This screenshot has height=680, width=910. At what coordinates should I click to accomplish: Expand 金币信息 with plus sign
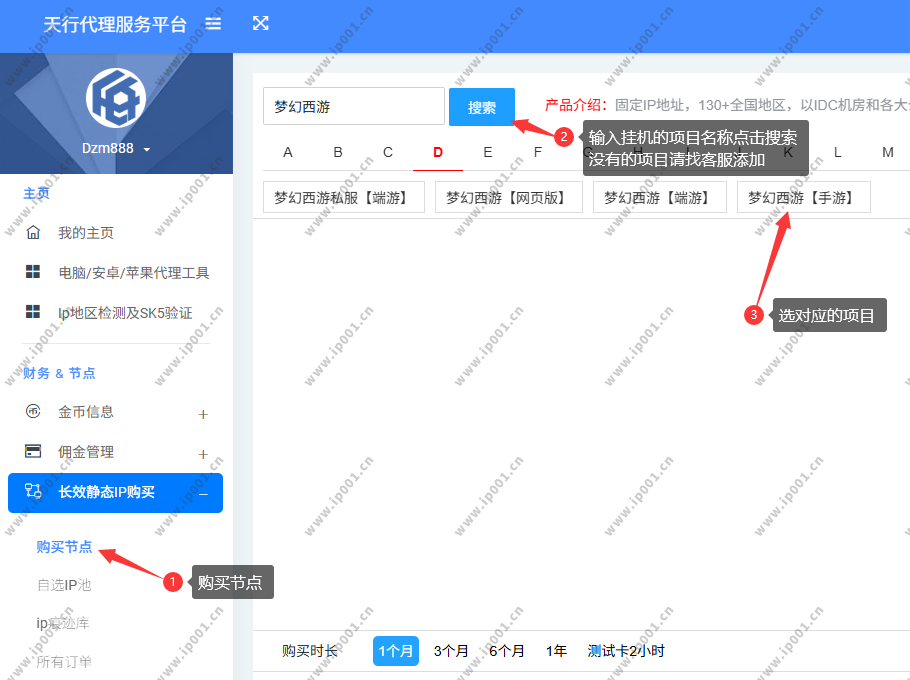pos(203,414)
